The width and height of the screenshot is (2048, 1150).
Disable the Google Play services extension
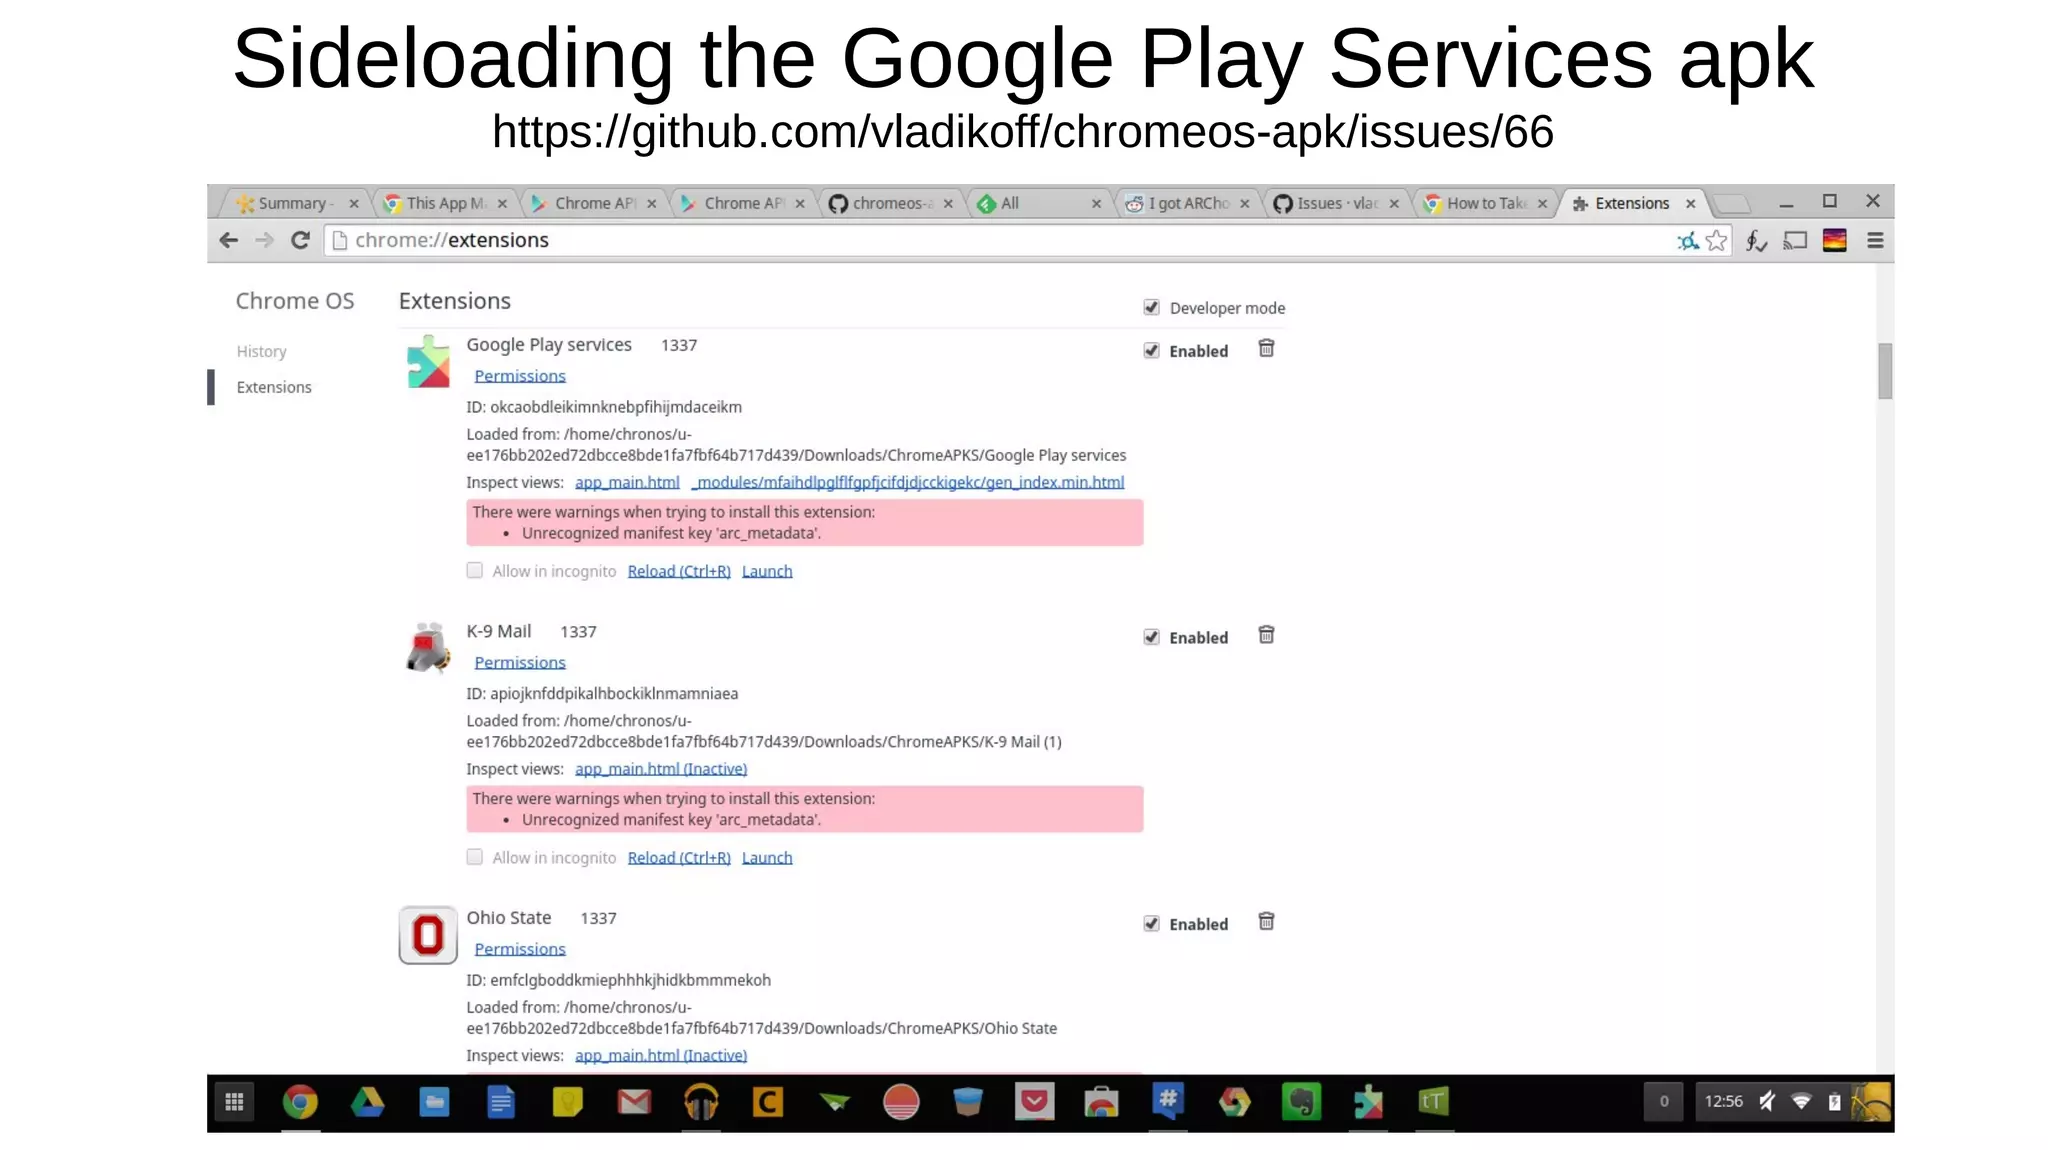tap(1151, 350)
